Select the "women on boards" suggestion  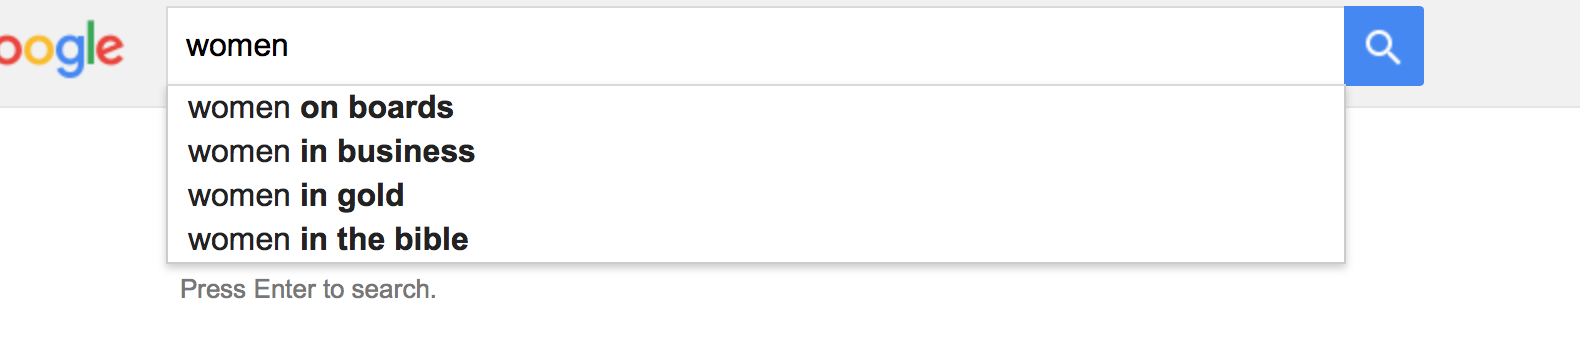click(755, 107)
